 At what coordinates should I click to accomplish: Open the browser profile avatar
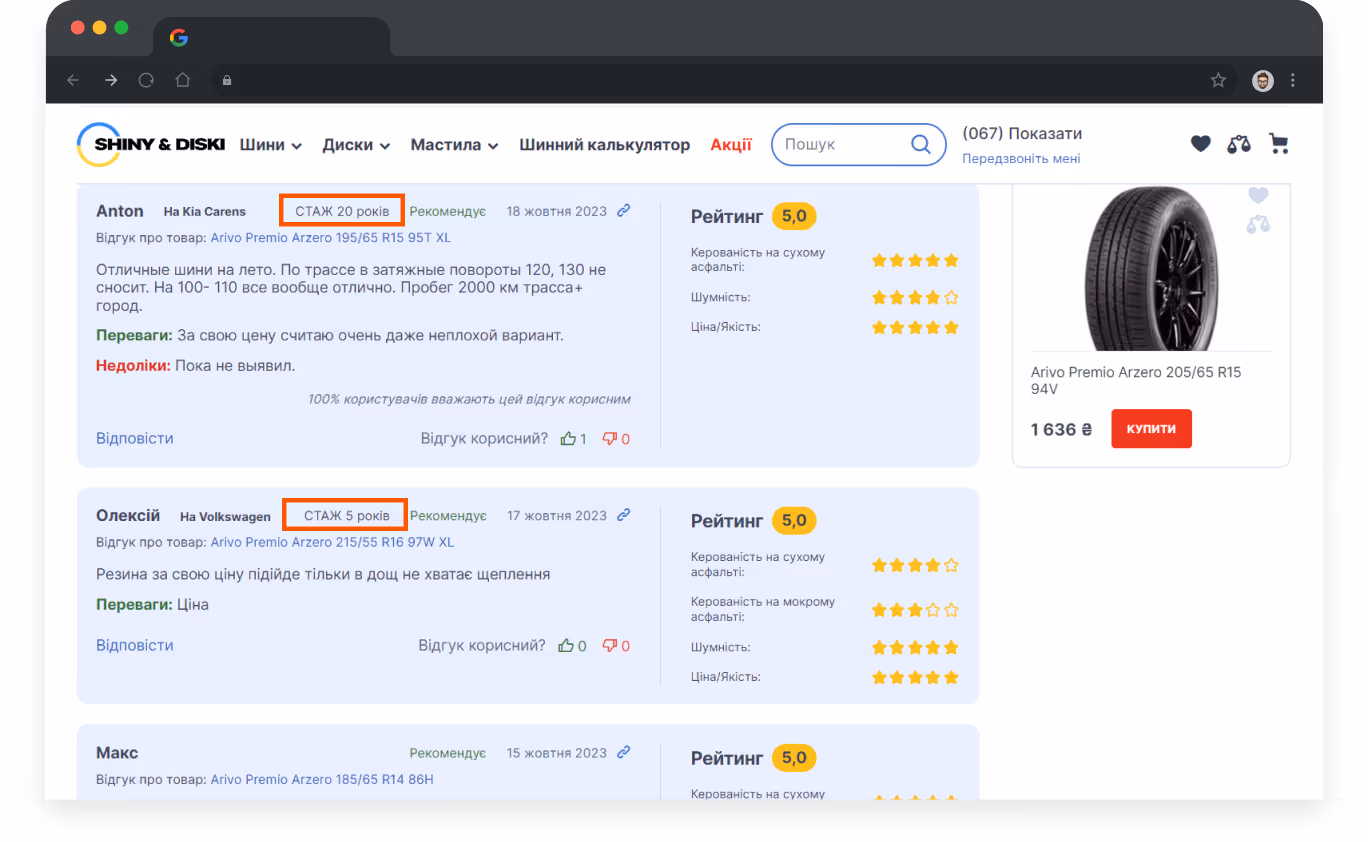(1263, 80)
